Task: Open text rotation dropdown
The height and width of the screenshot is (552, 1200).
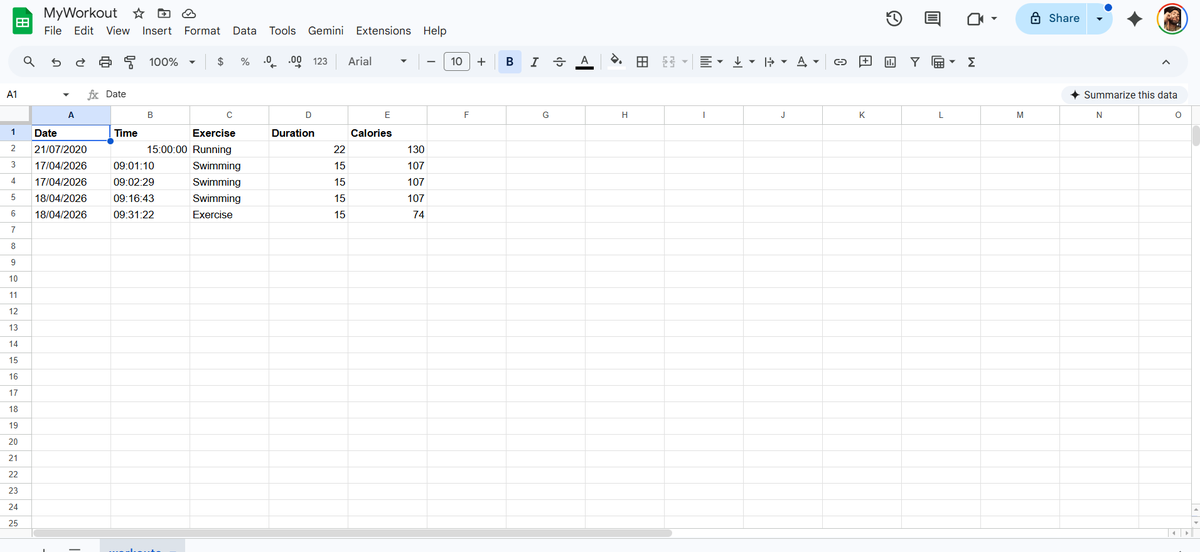Action: (x=808, y=62)
